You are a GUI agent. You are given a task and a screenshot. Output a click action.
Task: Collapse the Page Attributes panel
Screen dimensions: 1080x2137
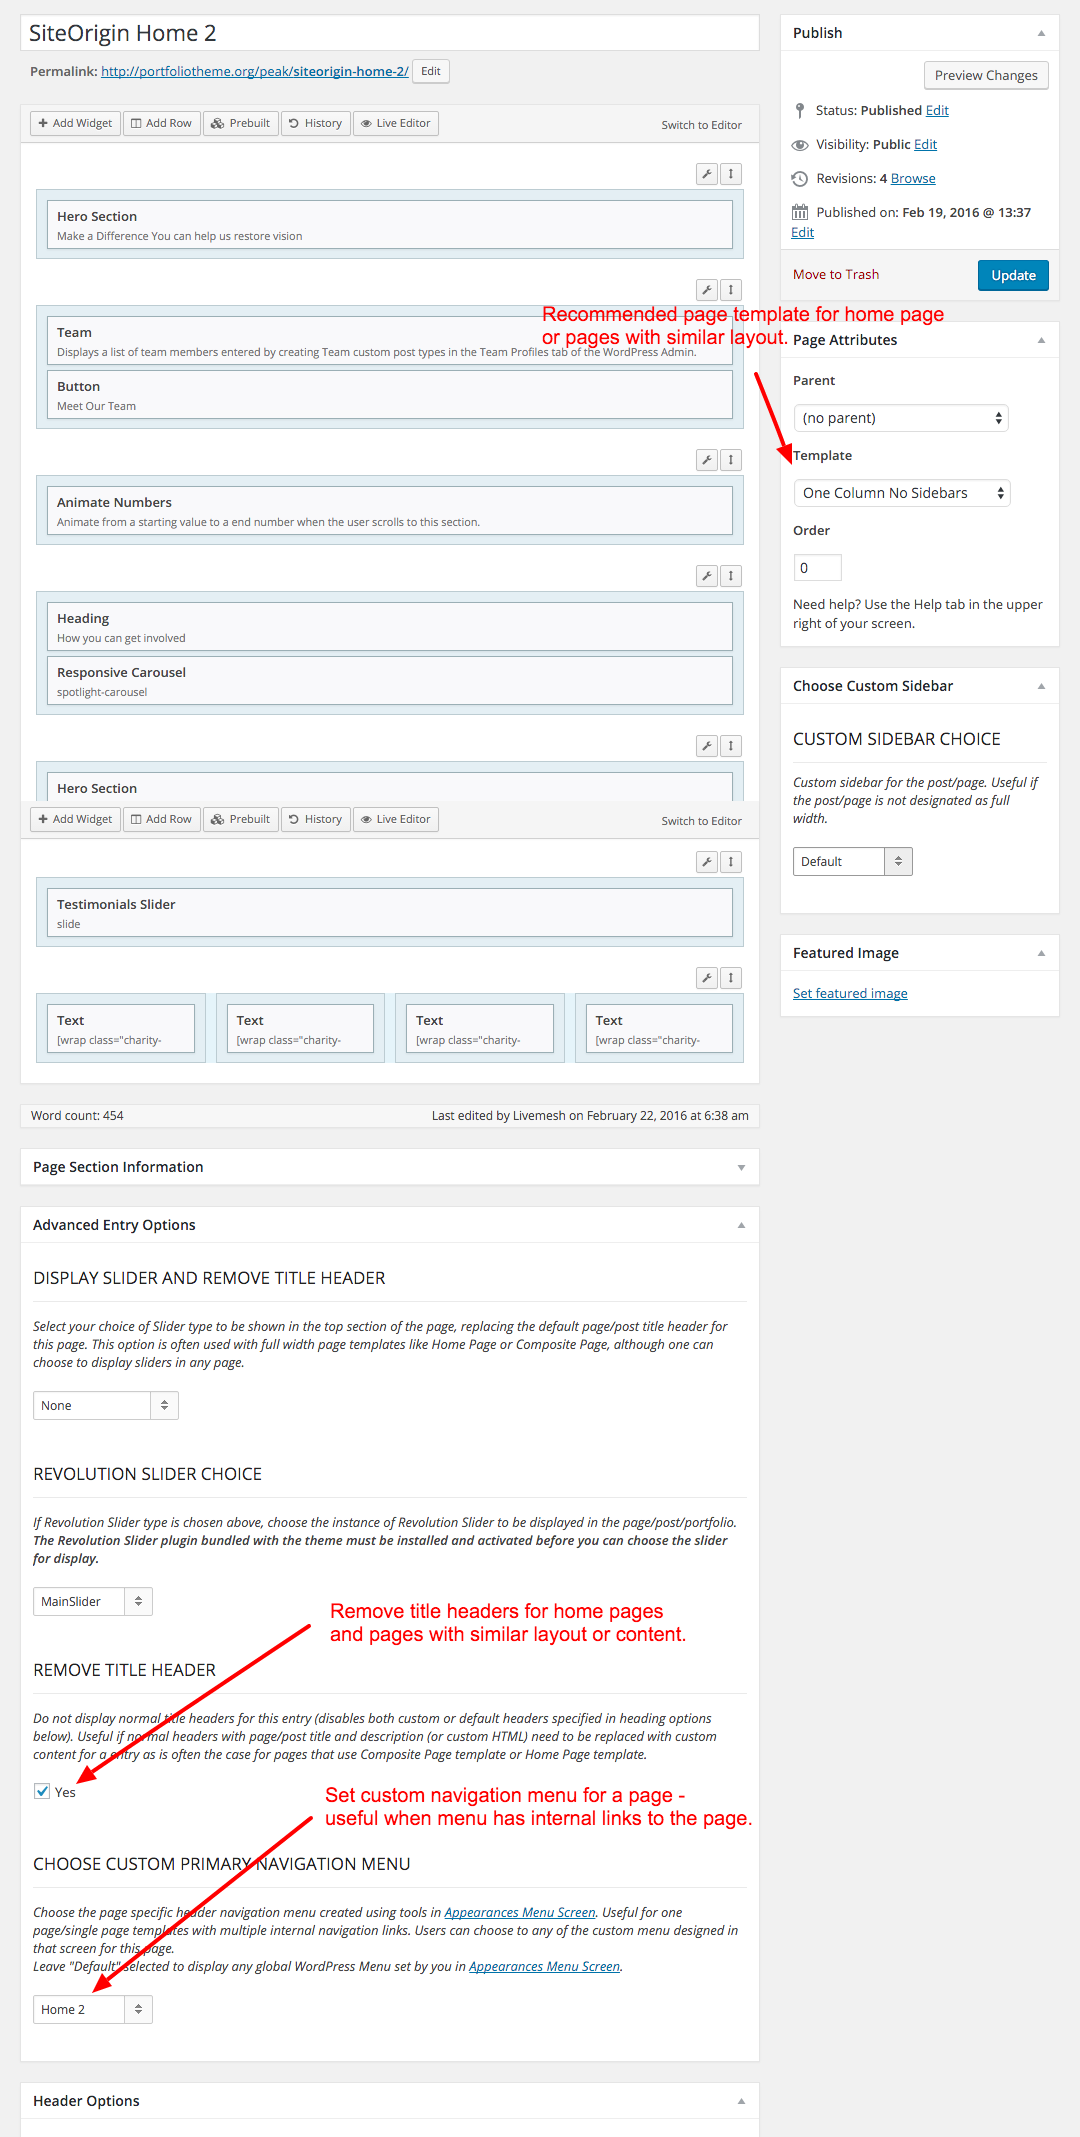1041,340
